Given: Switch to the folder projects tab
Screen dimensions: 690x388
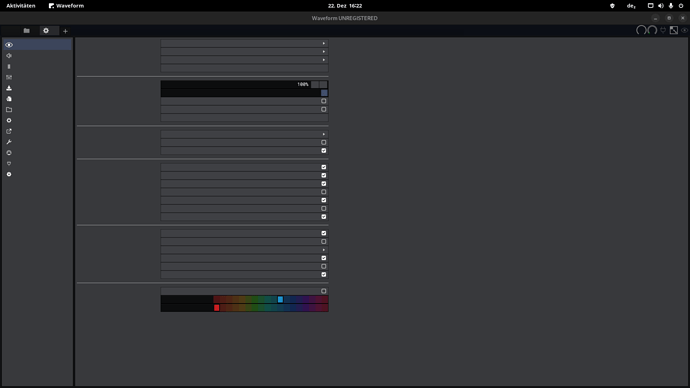Looking at the screenshot, I should click(x=26, y=31).
